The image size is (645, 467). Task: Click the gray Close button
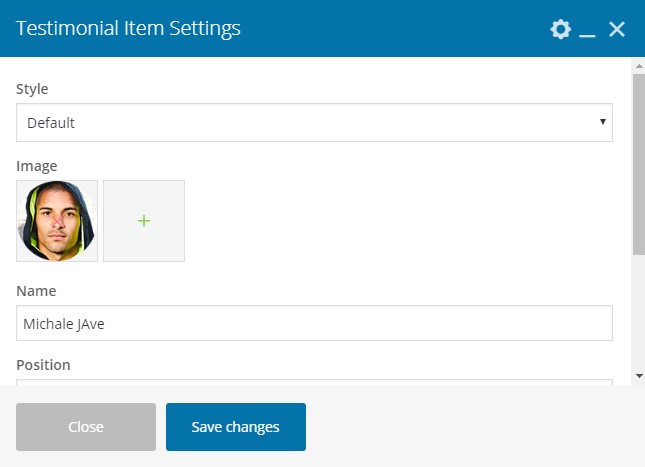pos(86,427)
